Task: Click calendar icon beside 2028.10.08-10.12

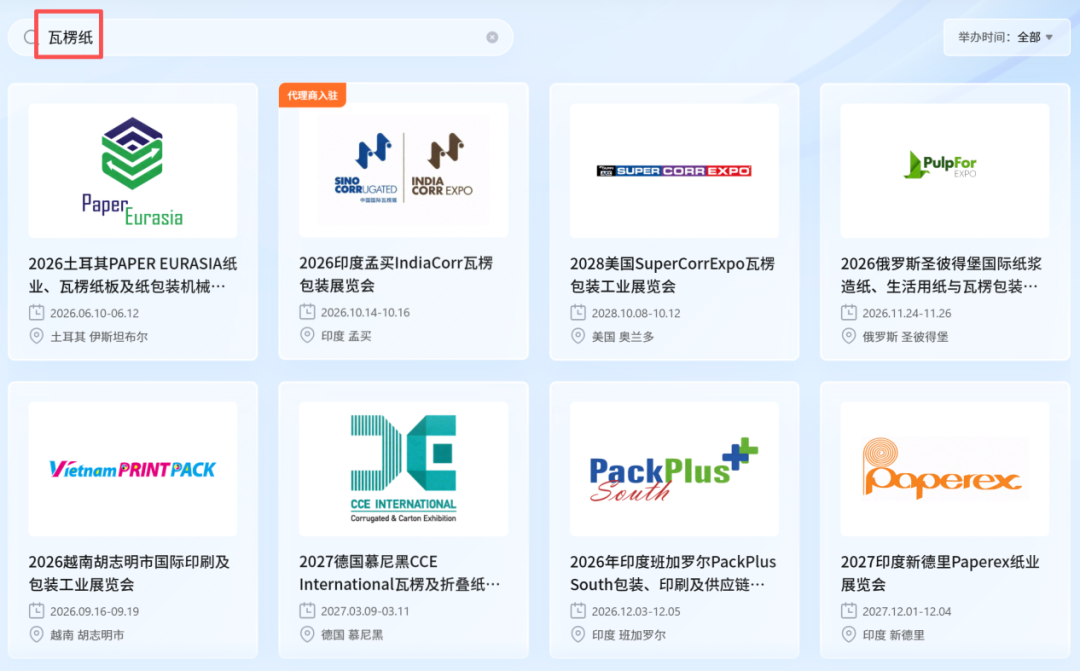Action: pos(578,313)
